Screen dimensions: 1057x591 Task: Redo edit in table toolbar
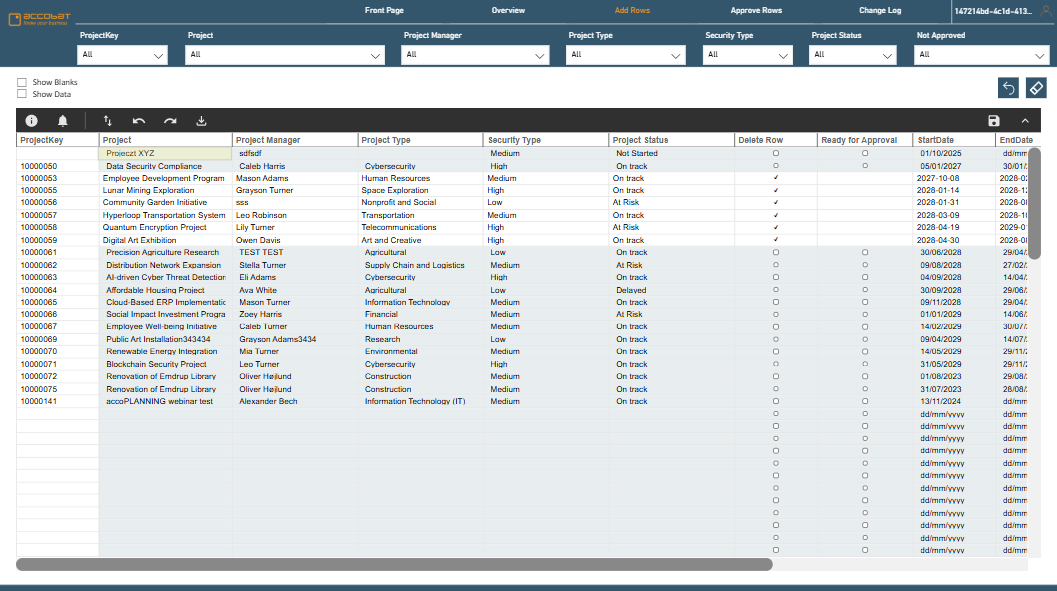click(170, 121)
